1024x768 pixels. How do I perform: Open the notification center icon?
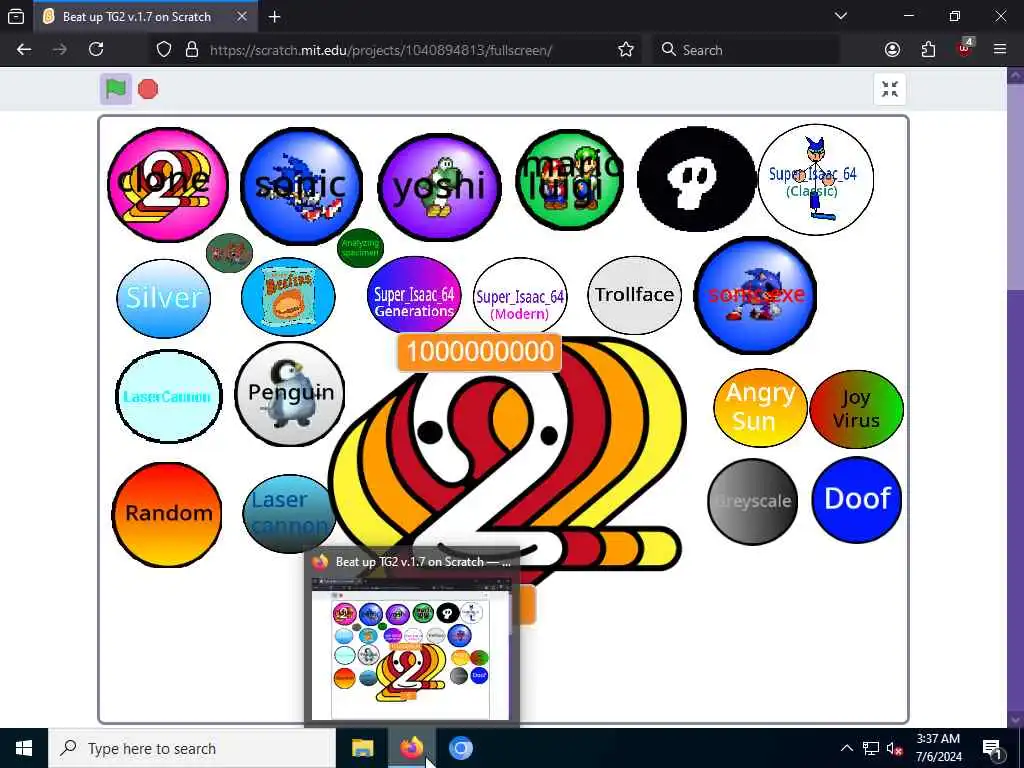[x=993, y=748]
